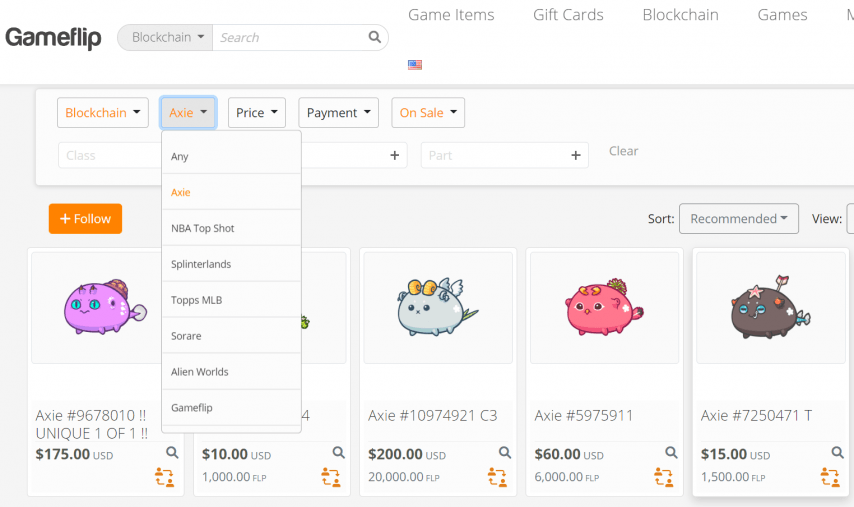
Task: Click the Part filter field
Action: pos(505,156)
